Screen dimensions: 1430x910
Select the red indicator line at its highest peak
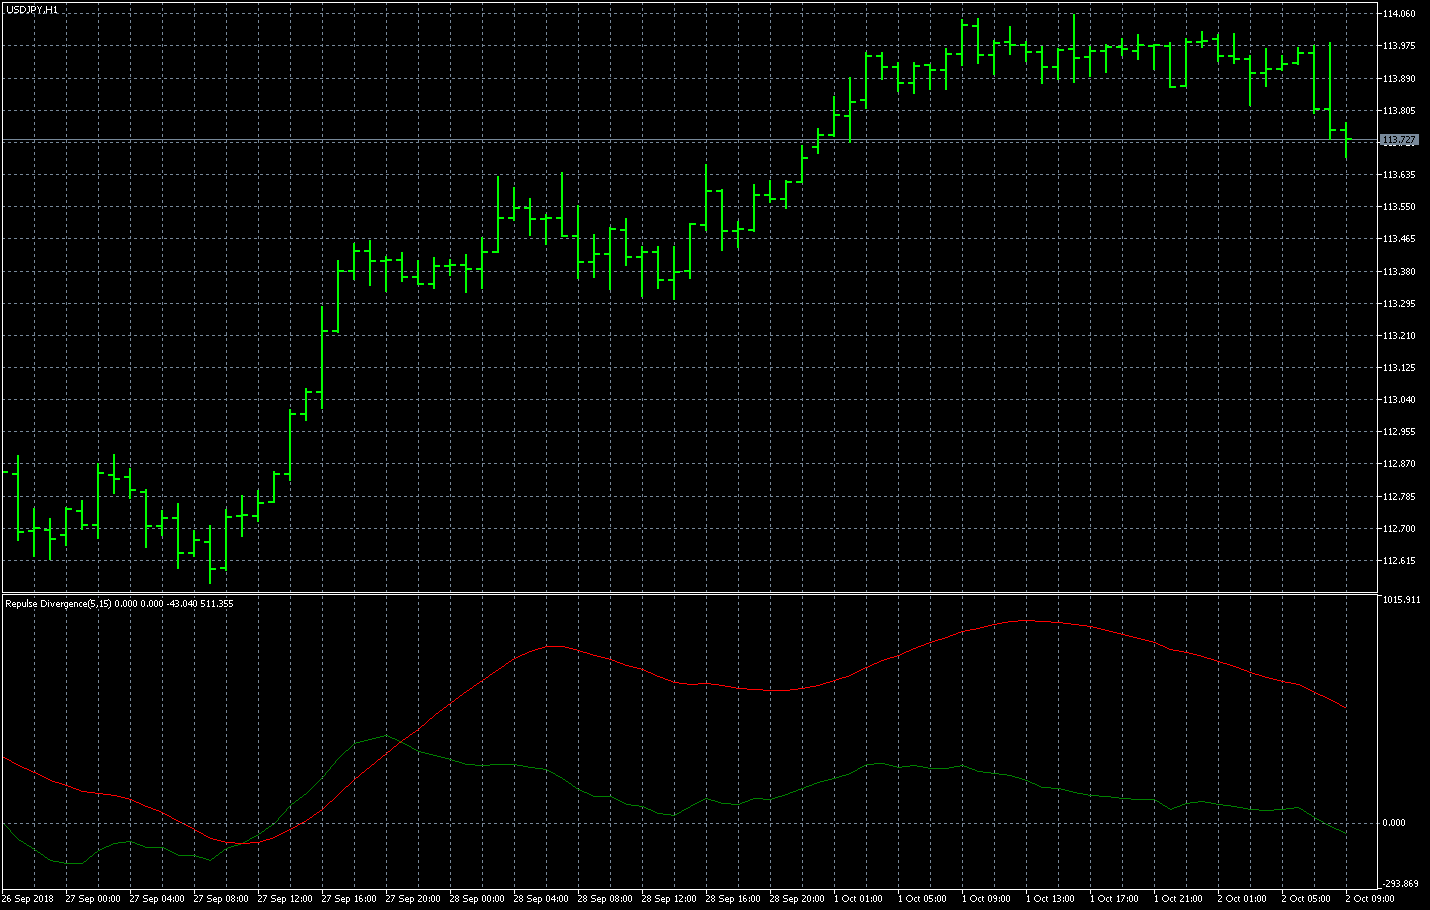point(1028,621)
